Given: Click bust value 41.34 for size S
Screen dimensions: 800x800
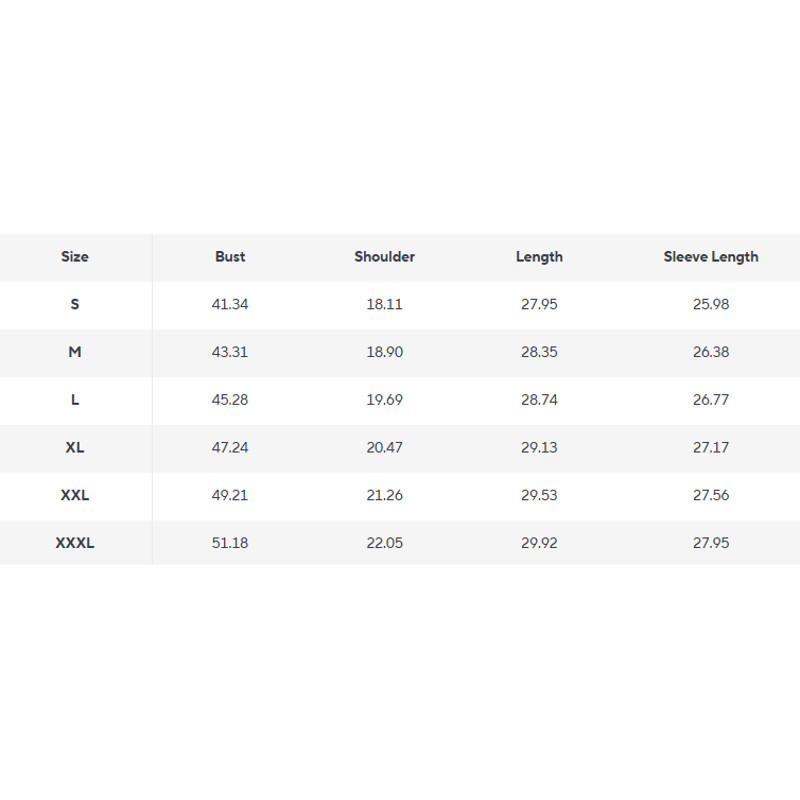Looking at the screenshot, I should pyautogui.click(x=230, y=304).
